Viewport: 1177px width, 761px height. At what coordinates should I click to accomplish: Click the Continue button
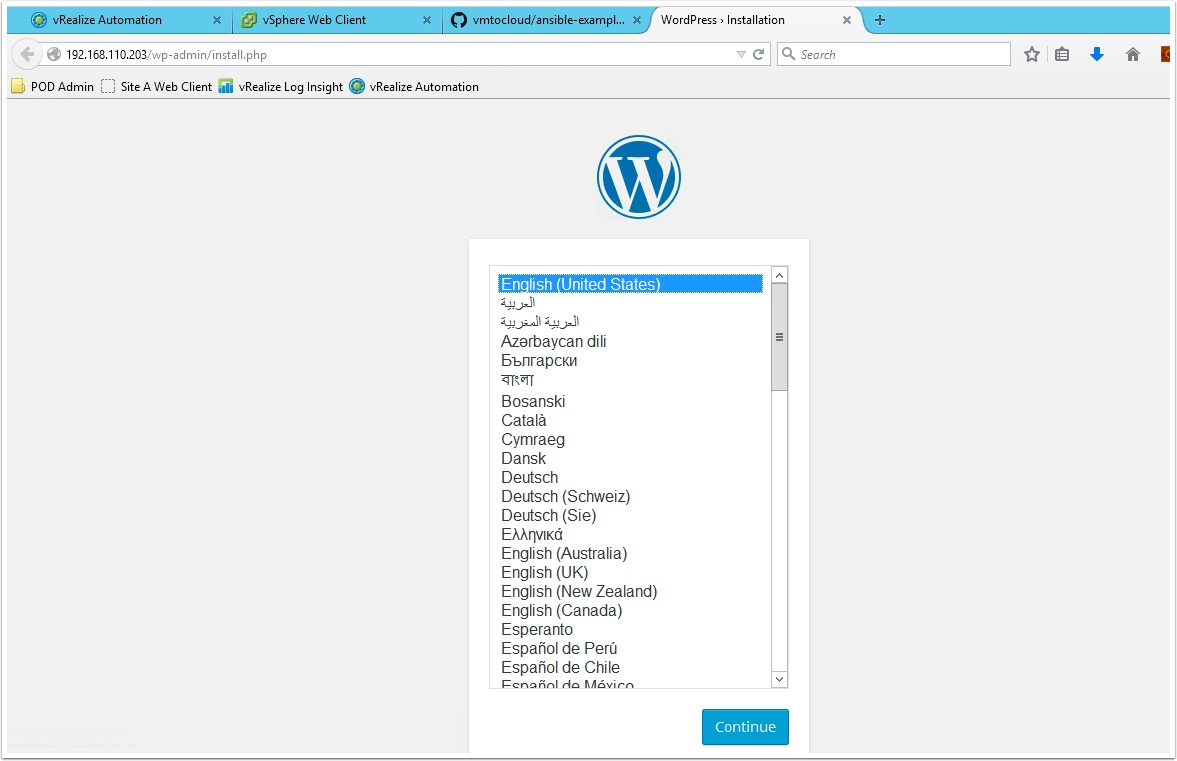745,726
